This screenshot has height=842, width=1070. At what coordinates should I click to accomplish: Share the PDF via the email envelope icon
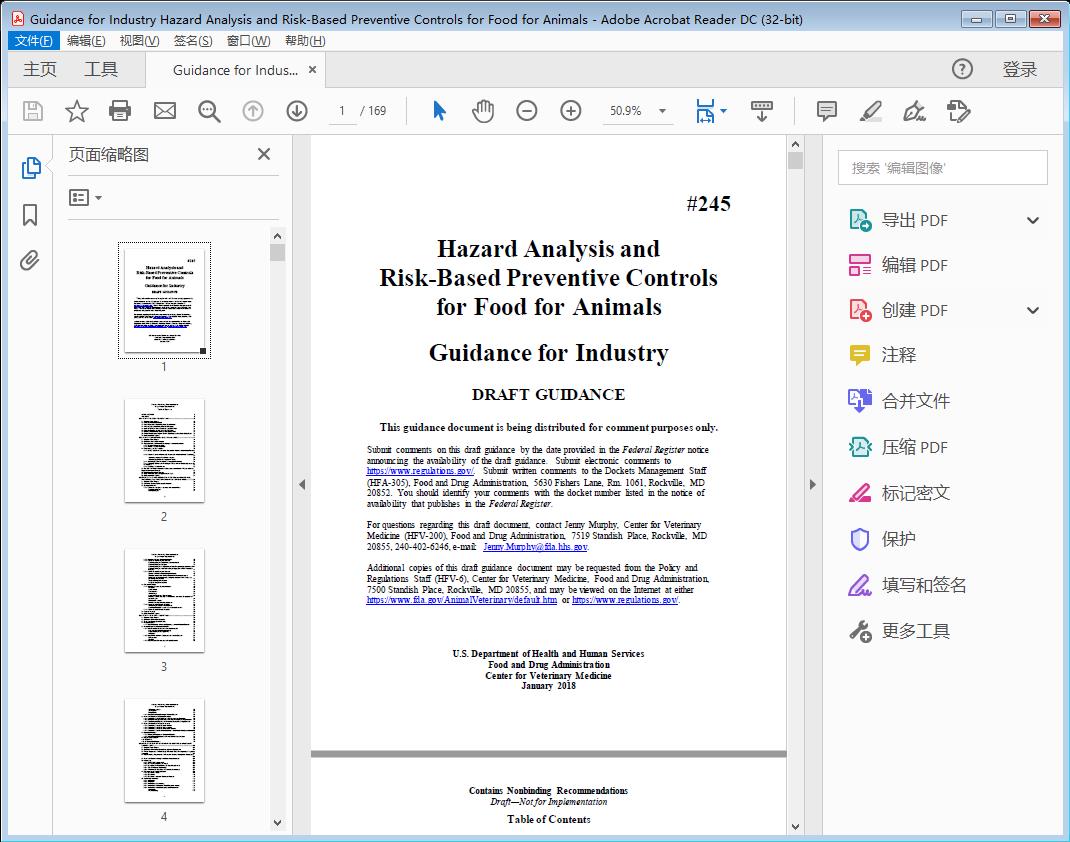coord(164,111)
